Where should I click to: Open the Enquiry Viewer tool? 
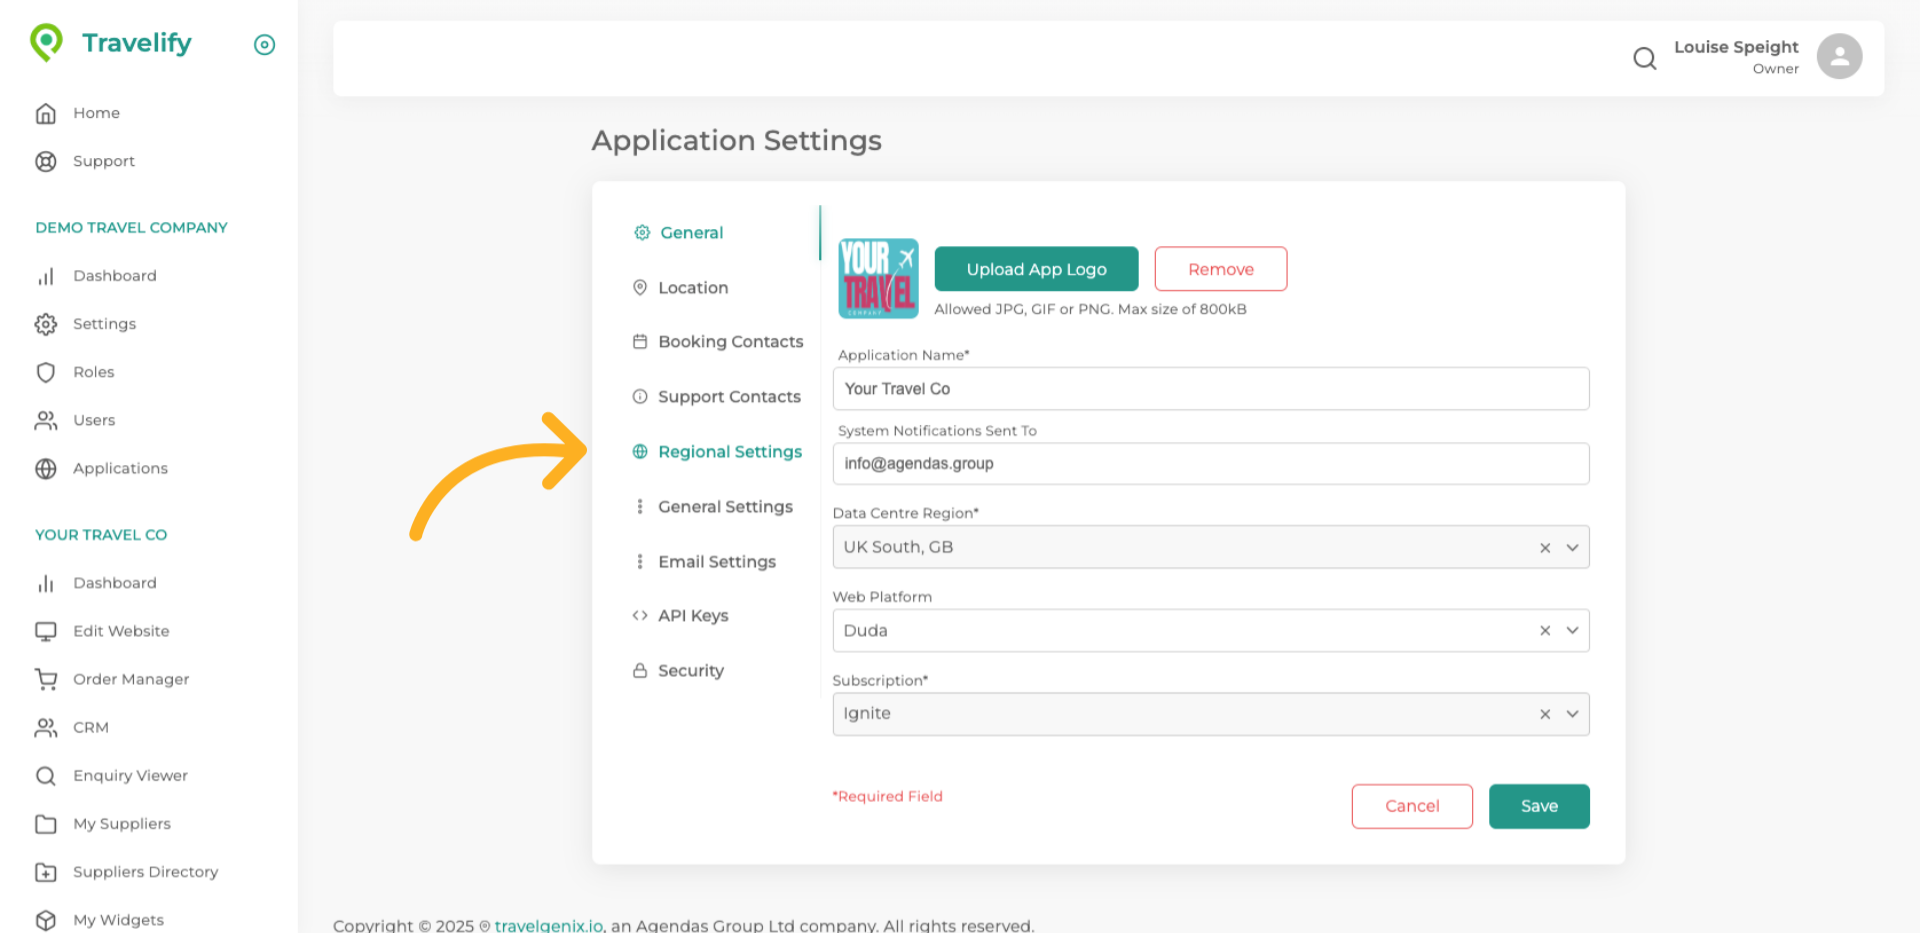click(x=130, y=775)
